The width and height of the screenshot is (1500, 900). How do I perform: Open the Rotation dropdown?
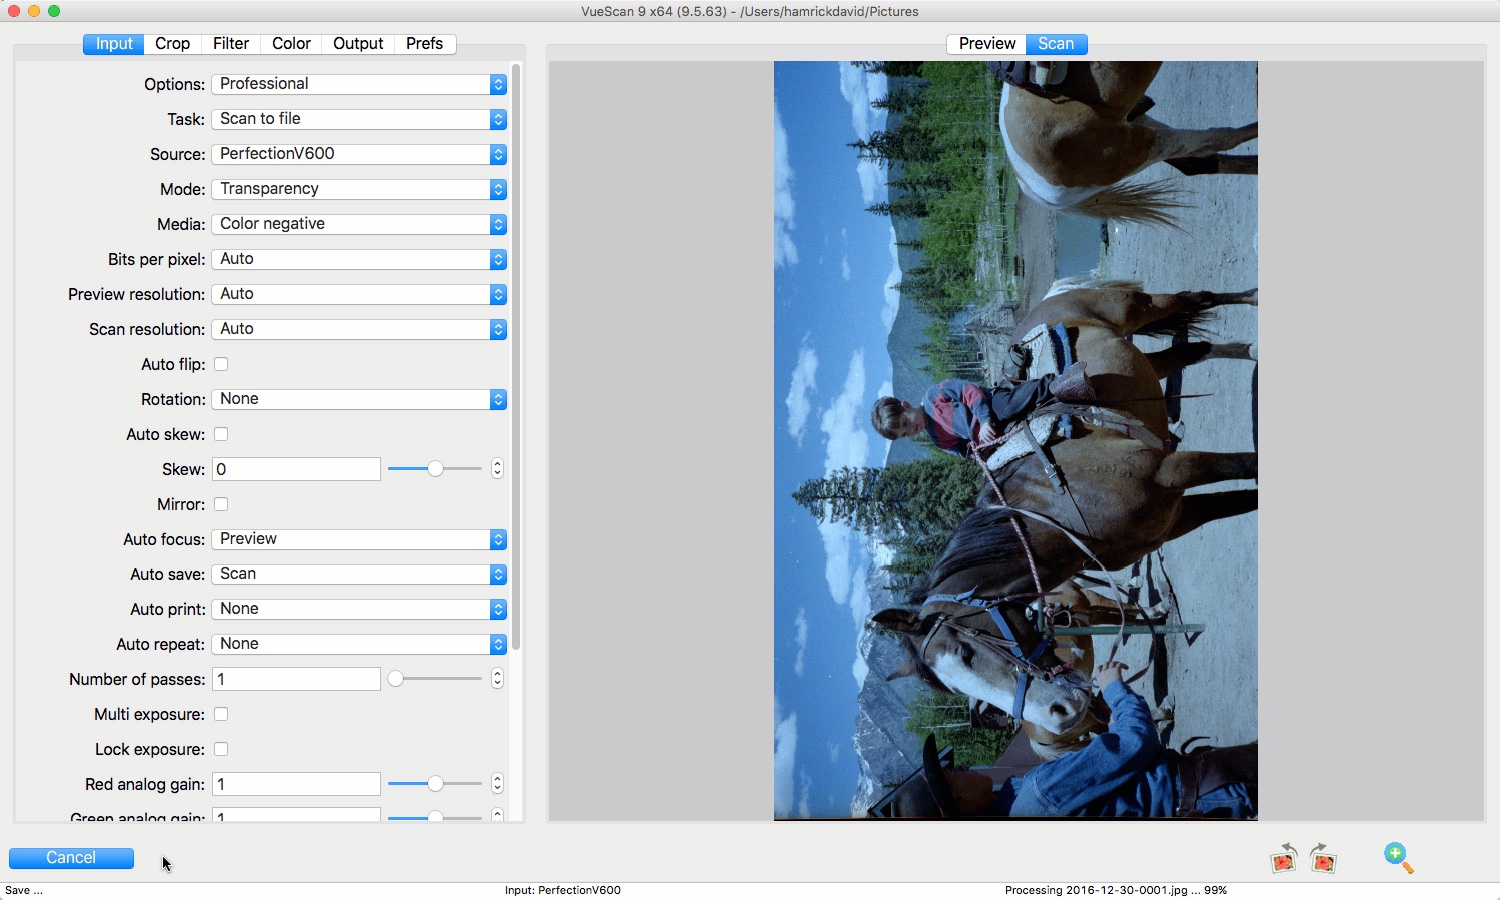click(x=358, y=399)
